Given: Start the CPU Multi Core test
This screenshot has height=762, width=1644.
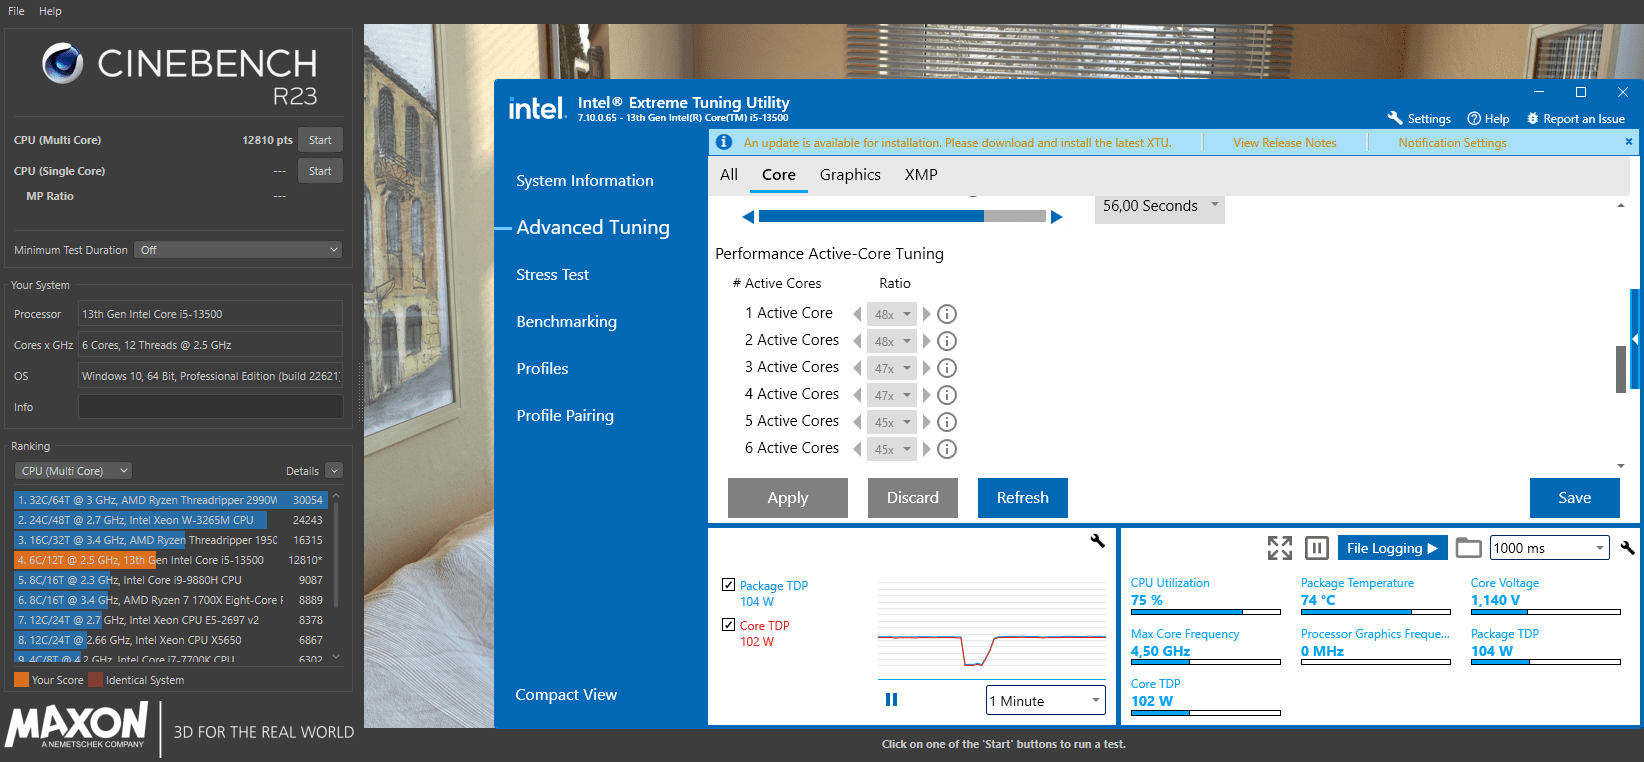Looking at the screenshot, I should click(x=320, y=140).
